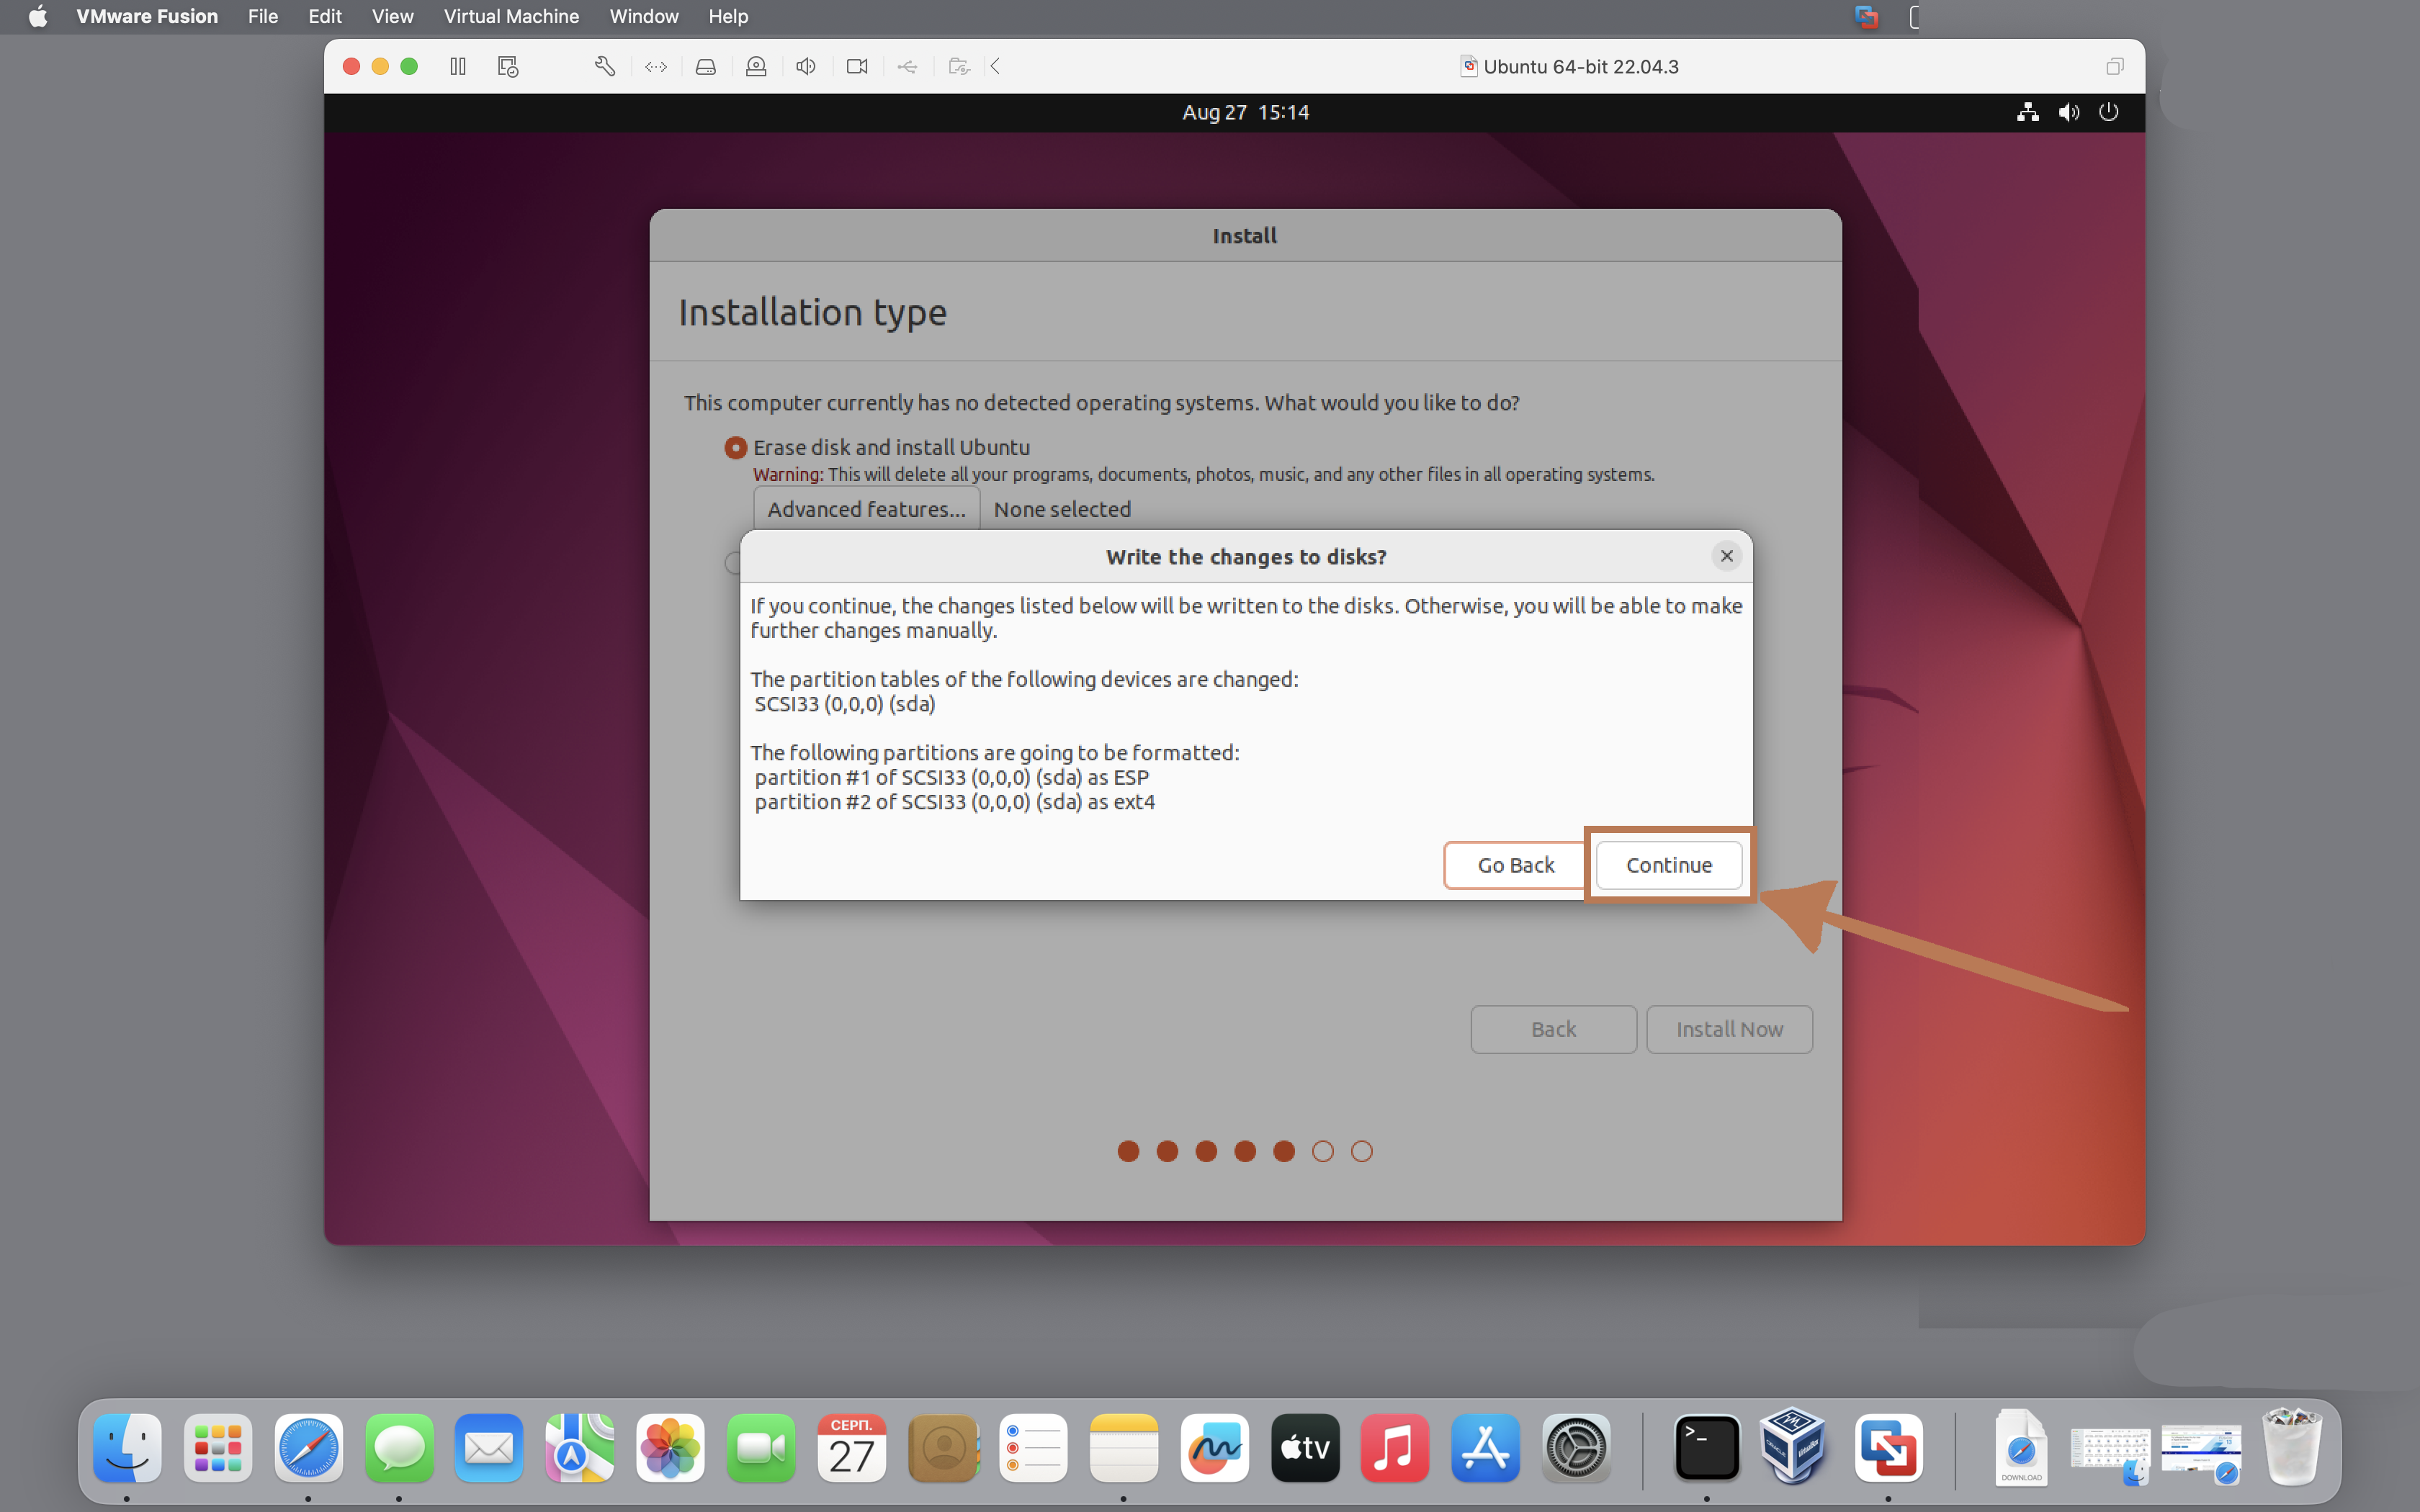Close the Write changes to disks dialog
This screenshot has width=2420, height=1512.
1727,556
